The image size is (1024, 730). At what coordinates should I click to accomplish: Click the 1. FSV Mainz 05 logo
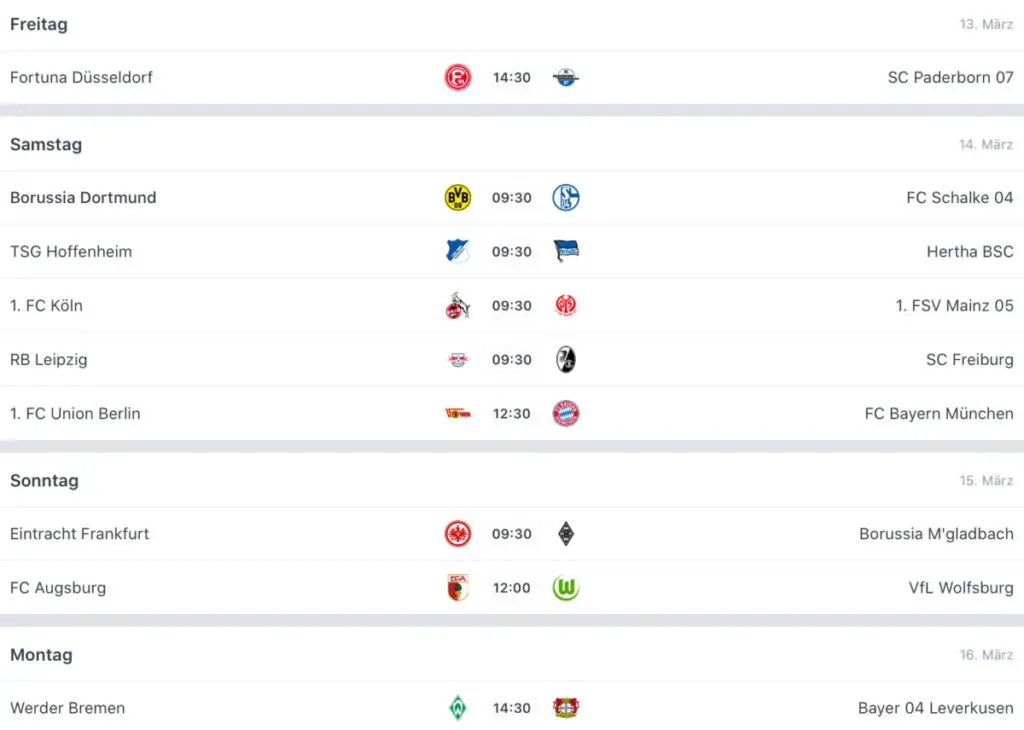click(566, 306)
